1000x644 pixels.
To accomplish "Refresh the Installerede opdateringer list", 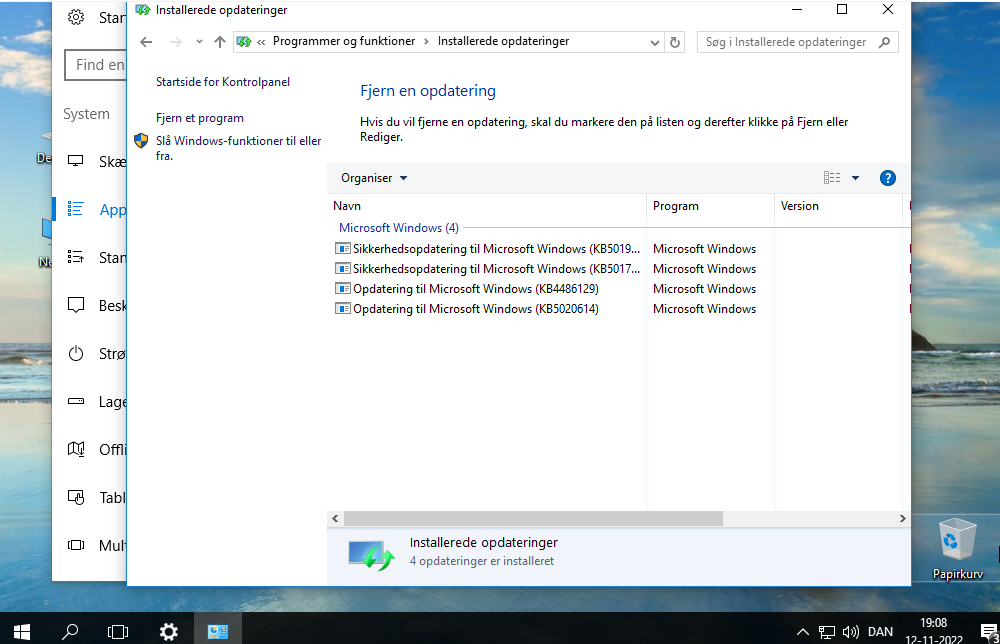I will [x=675, y=42].
